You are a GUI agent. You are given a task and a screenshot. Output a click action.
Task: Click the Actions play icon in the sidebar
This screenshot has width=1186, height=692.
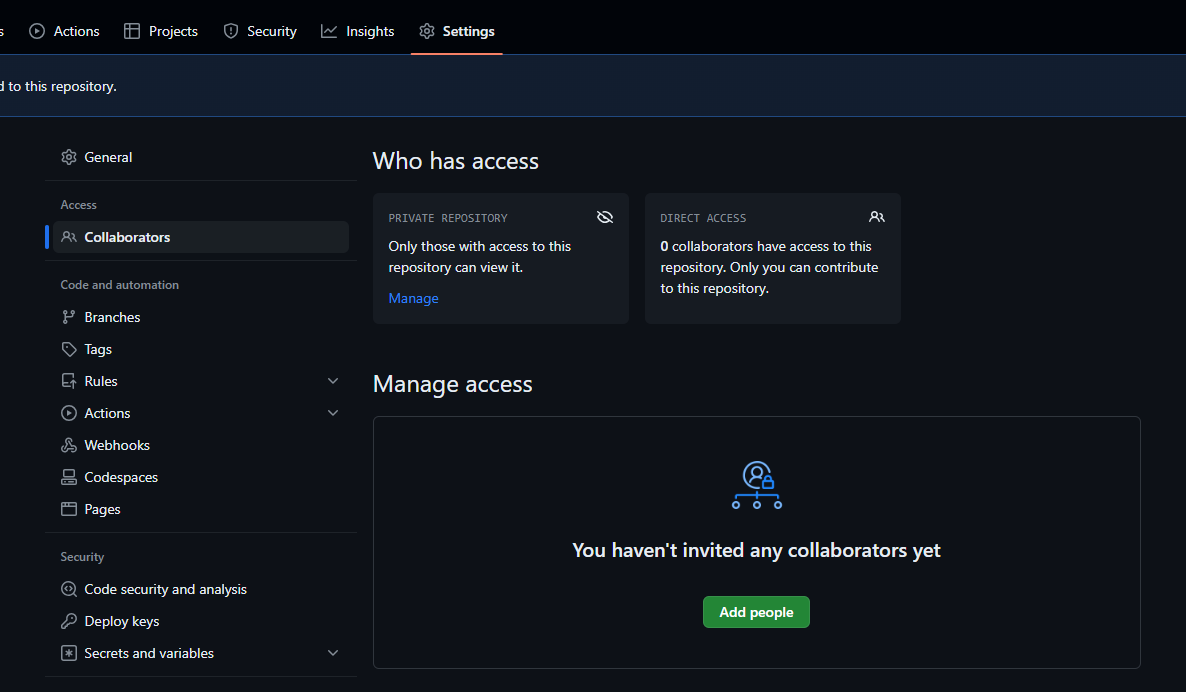pos(69,413)
